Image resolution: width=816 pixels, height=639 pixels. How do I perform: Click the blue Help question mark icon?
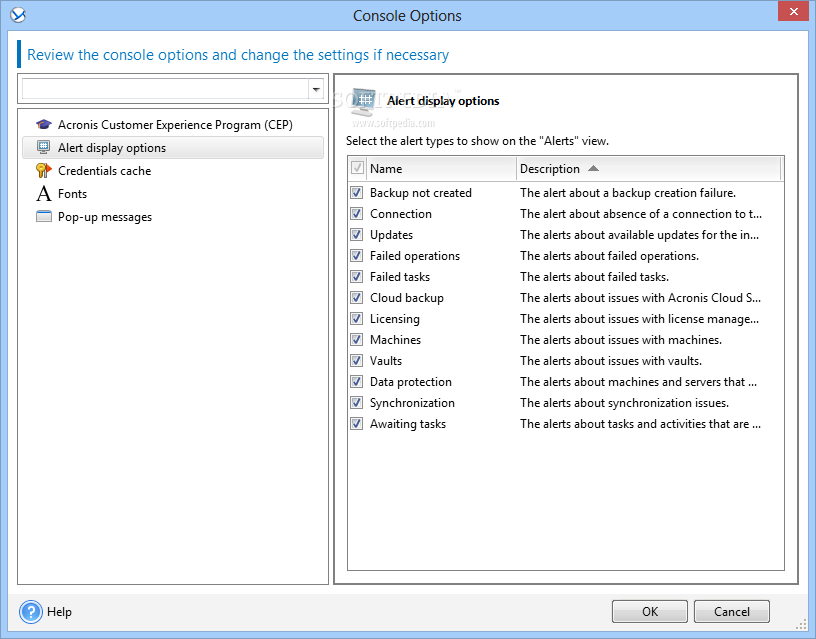coord(31,611)
